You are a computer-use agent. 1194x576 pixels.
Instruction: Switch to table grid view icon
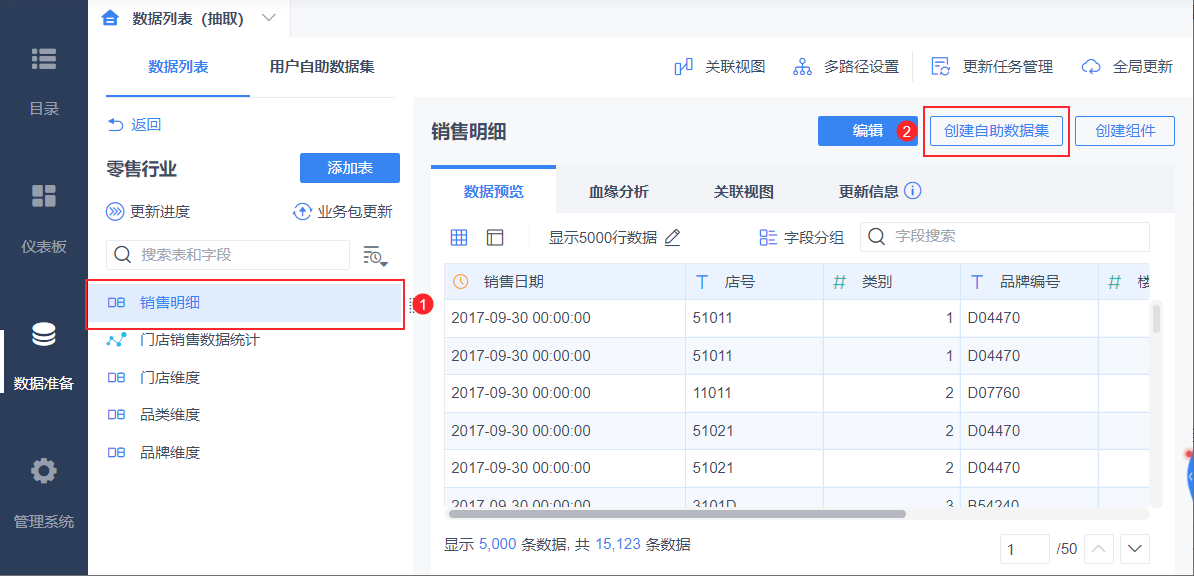[x=458, y=237]
